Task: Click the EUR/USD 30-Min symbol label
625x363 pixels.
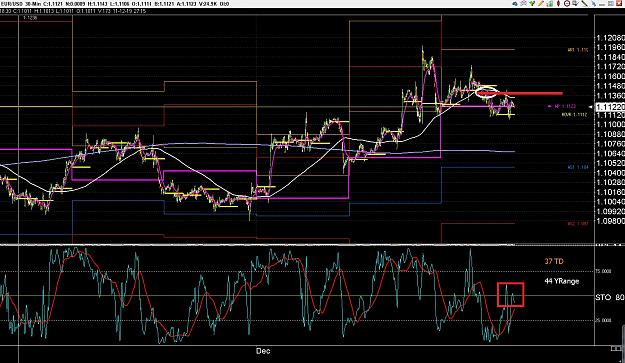Action: click(21, 4)
